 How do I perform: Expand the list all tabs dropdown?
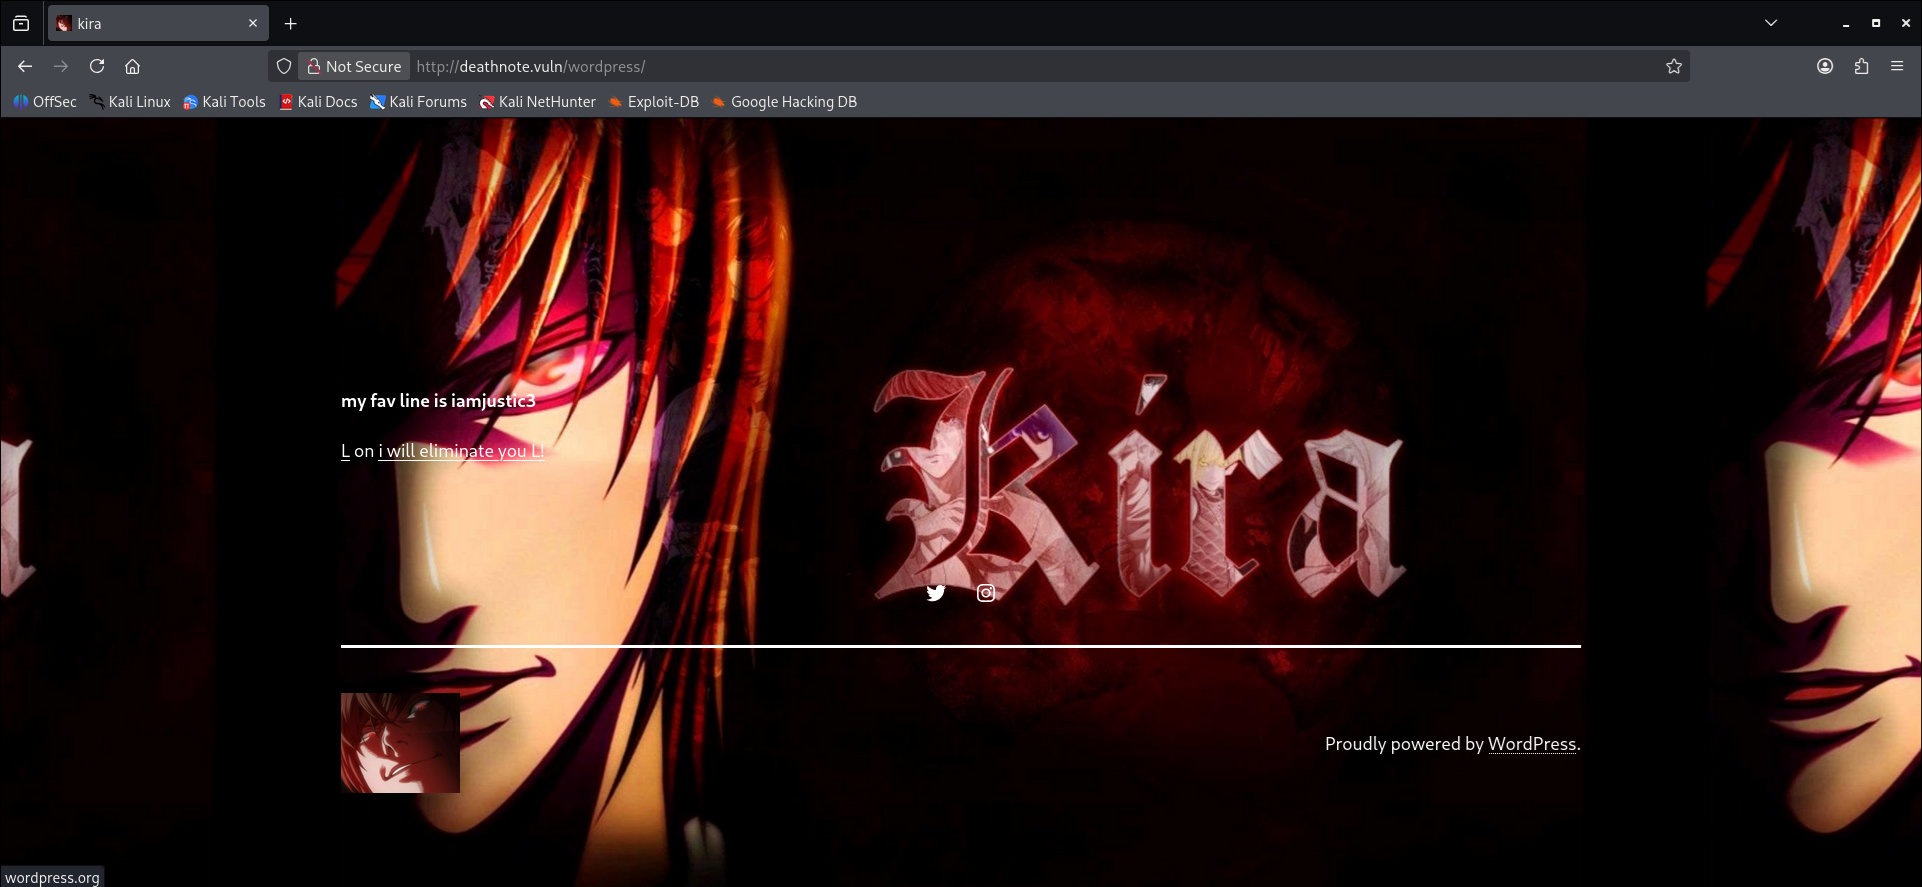pos(1771,23)
